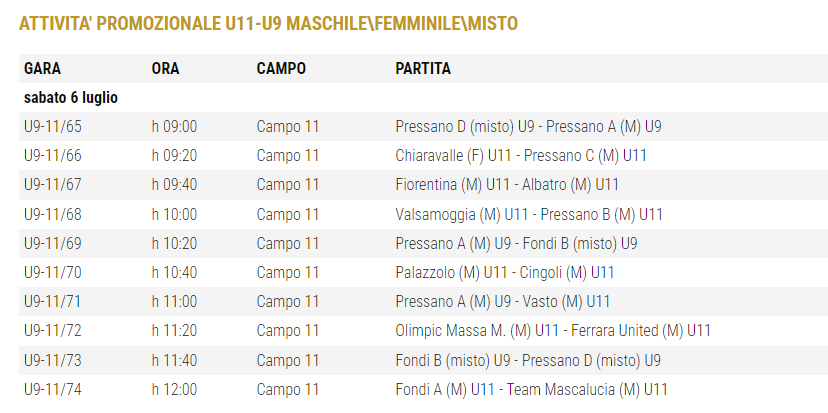Select match code U9-11/66
The image size is (828, 413).
point(53,156)
